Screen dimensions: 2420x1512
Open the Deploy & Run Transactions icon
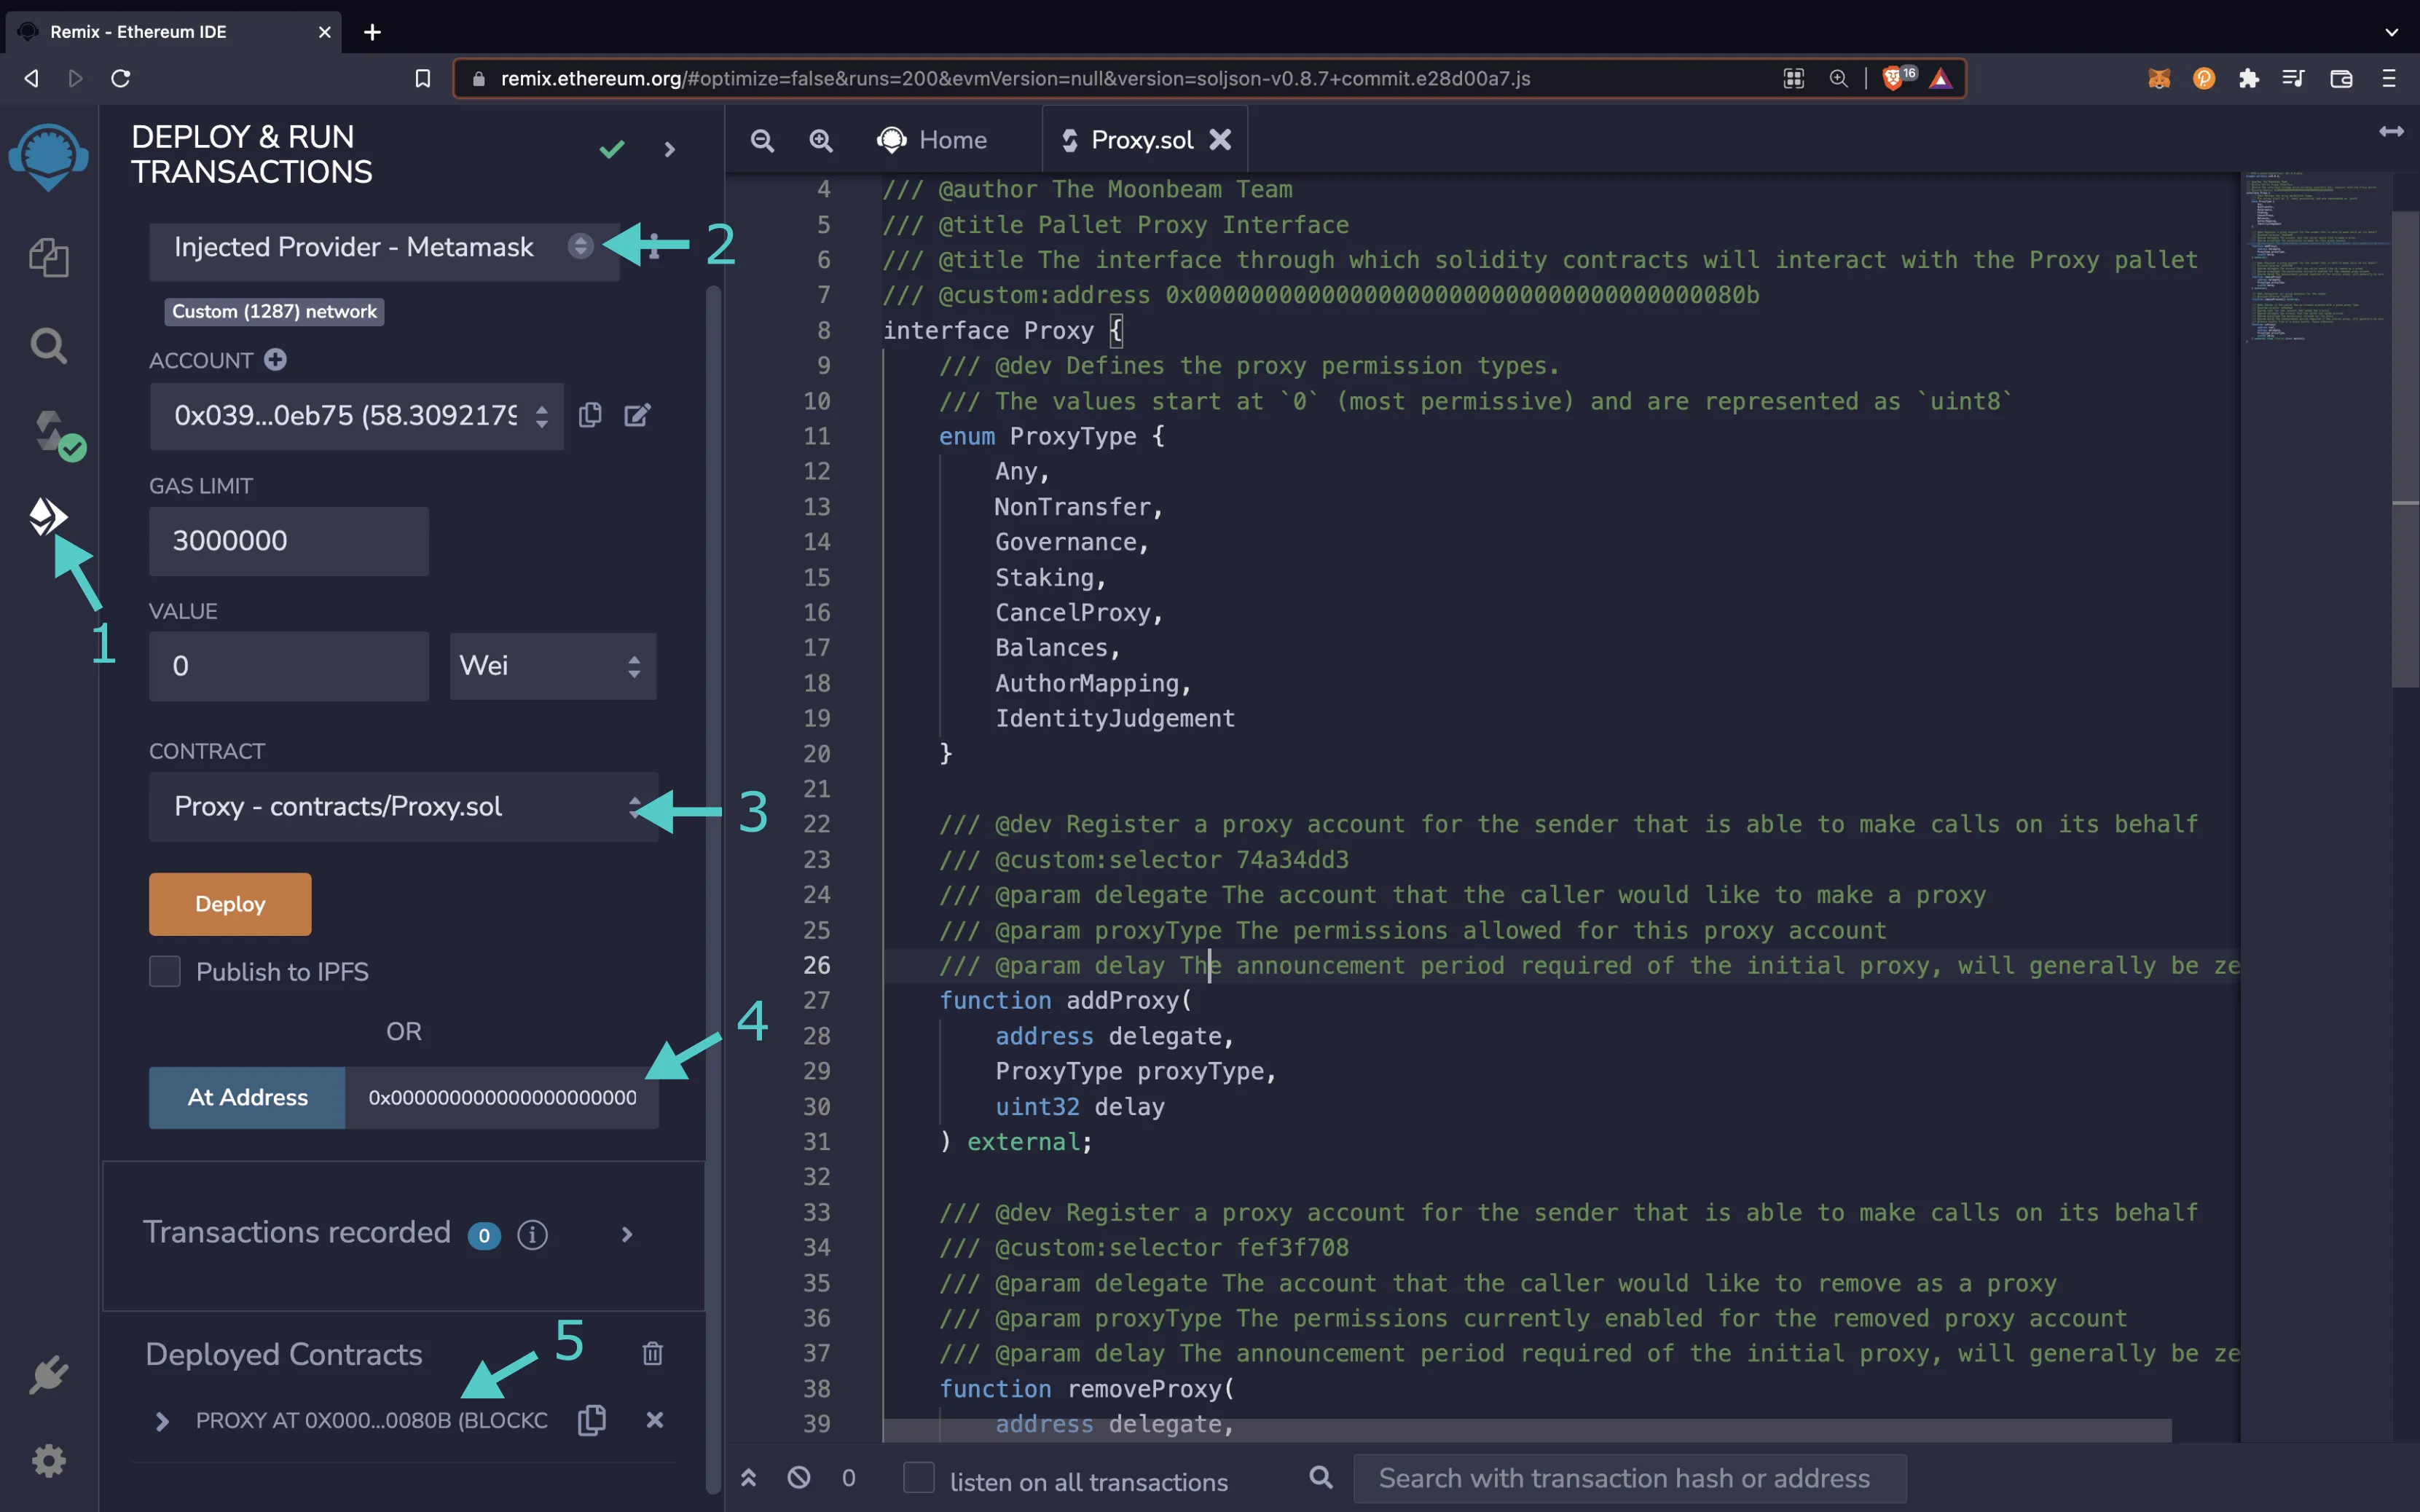click(48, 516)
